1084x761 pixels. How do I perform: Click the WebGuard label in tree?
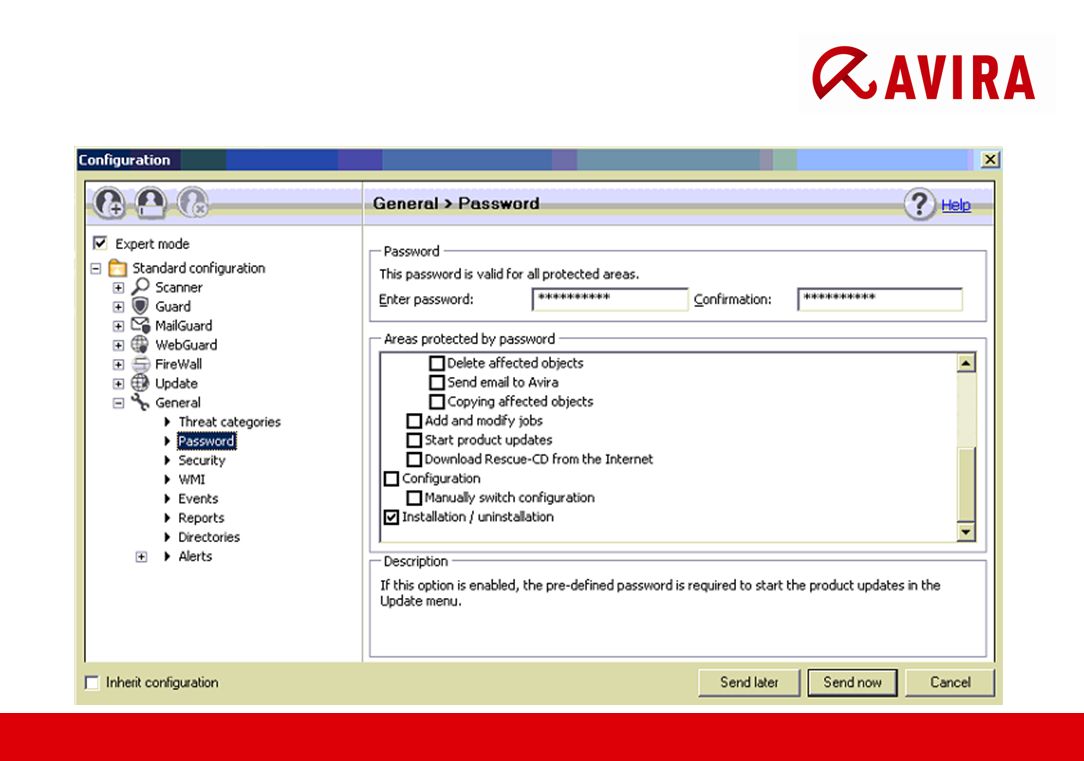186,345
